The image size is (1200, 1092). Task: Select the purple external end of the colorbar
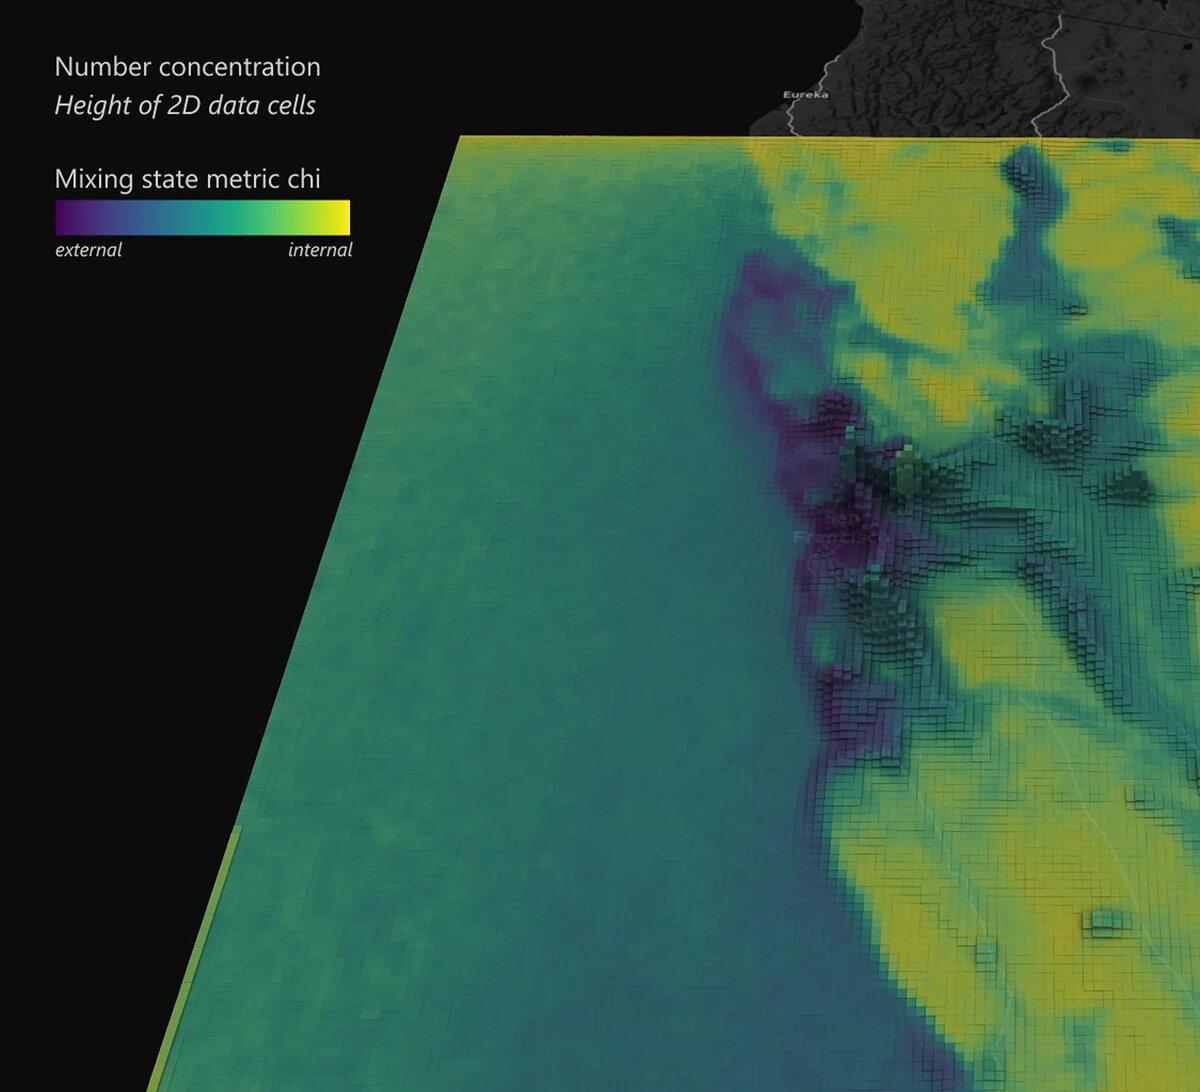coord(65,216)
